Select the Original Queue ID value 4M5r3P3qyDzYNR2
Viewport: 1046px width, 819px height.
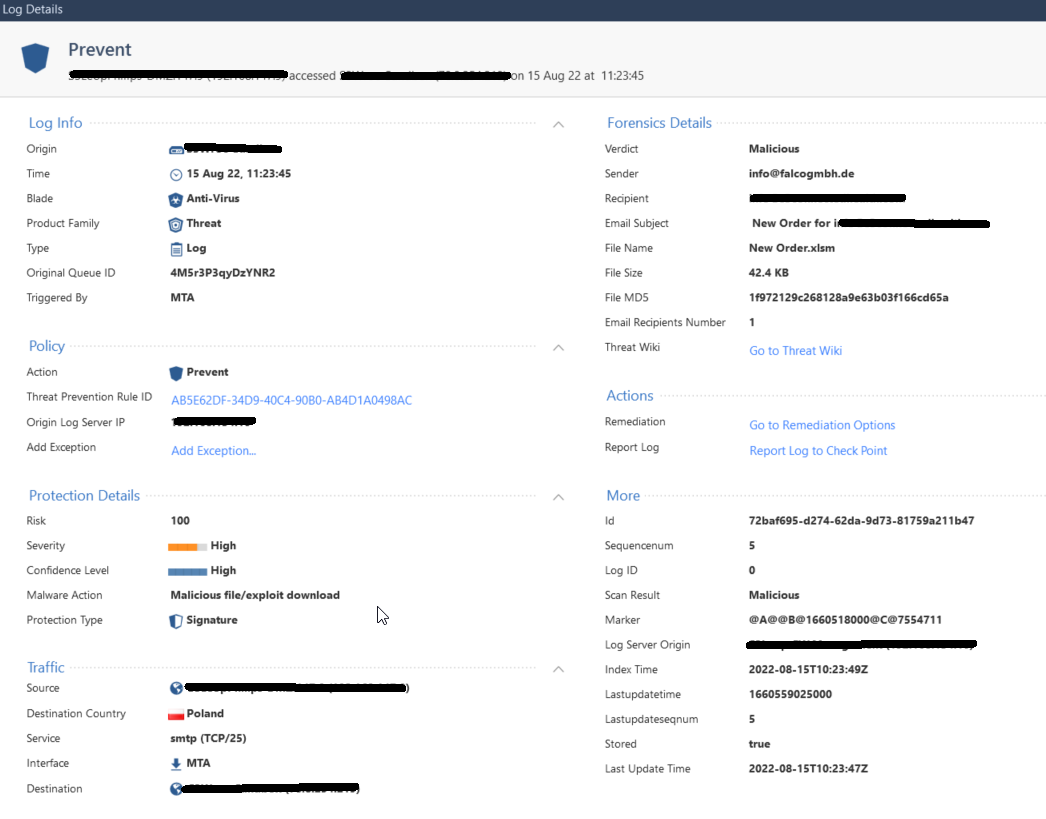click(223, 273)
